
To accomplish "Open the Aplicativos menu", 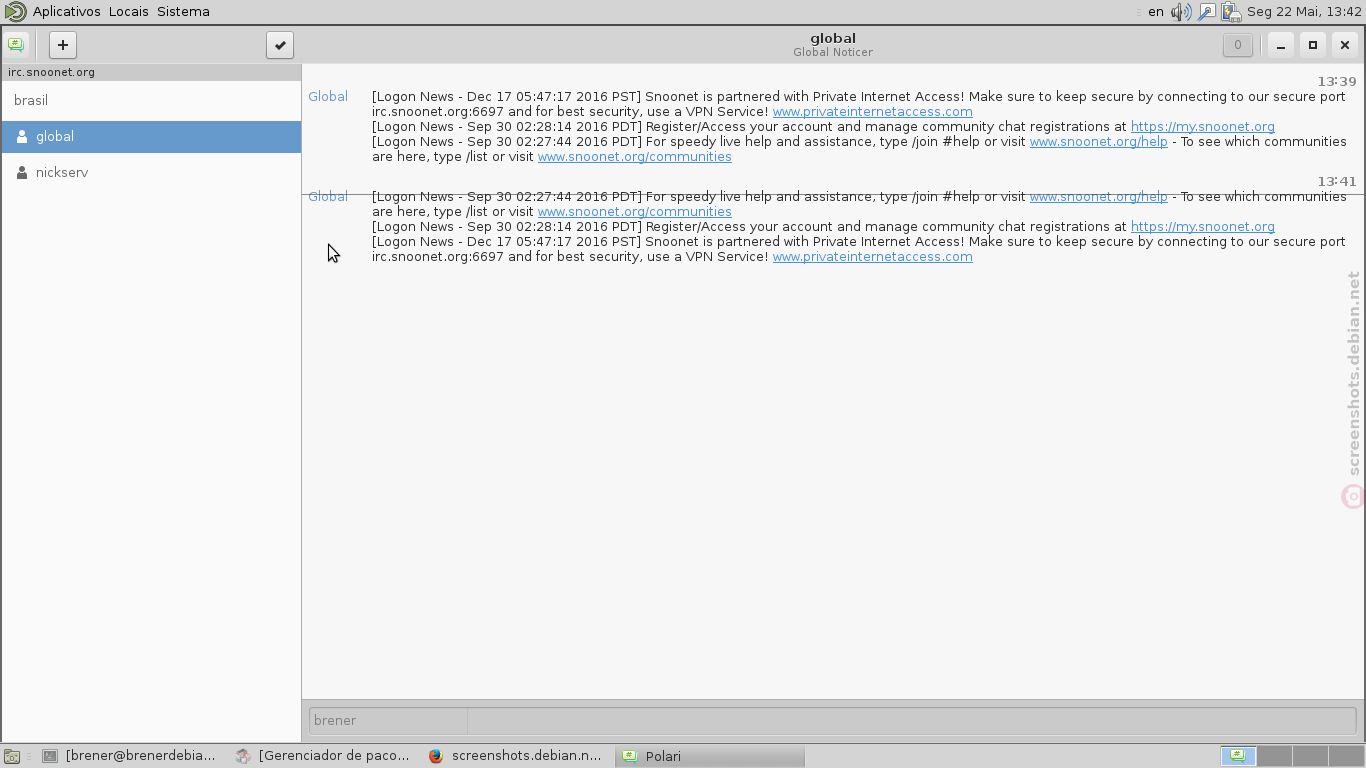I will (66, 12).
